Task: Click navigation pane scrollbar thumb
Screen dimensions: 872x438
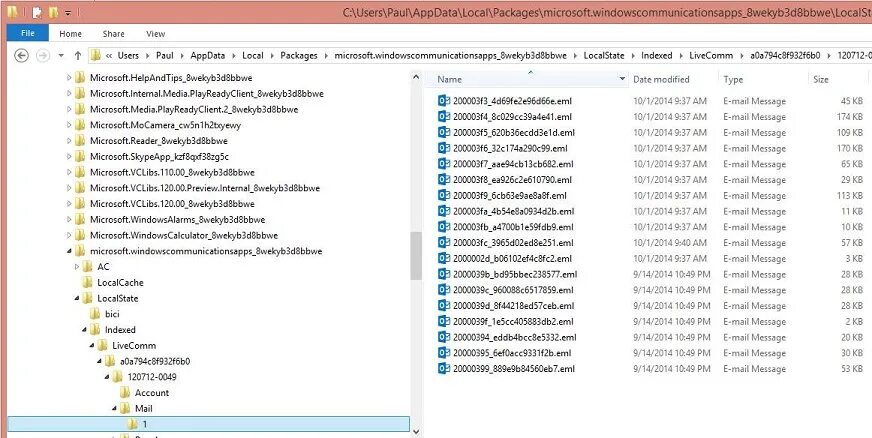Action: coord(415,256)
